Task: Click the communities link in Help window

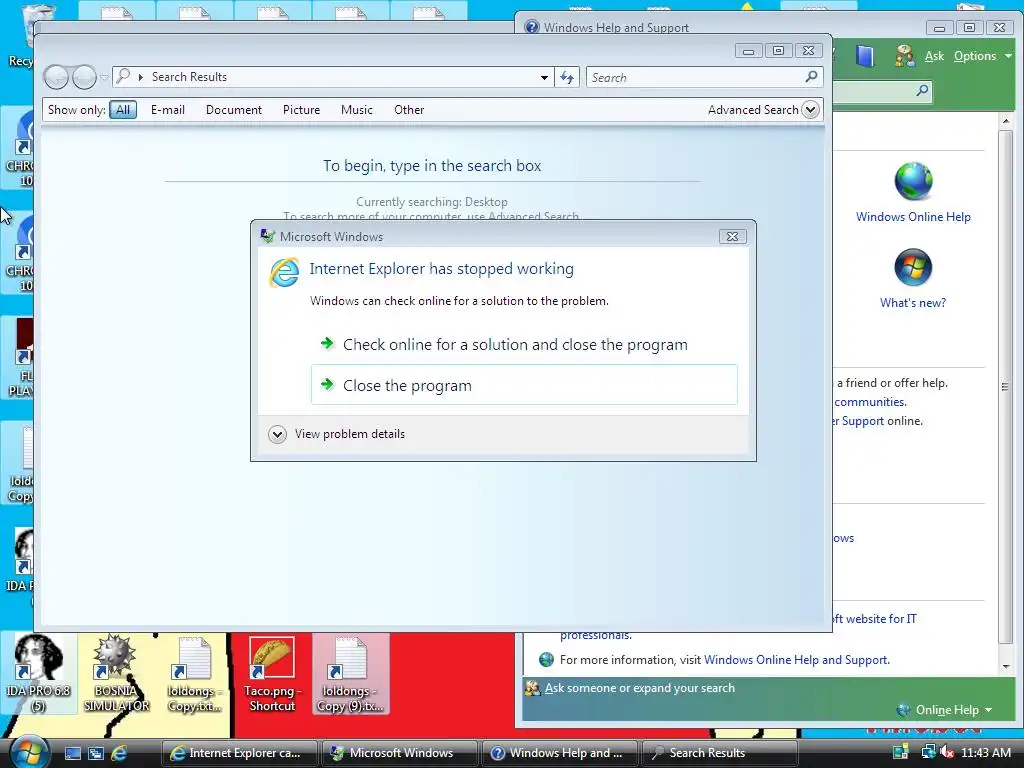Action: [870, 402]
